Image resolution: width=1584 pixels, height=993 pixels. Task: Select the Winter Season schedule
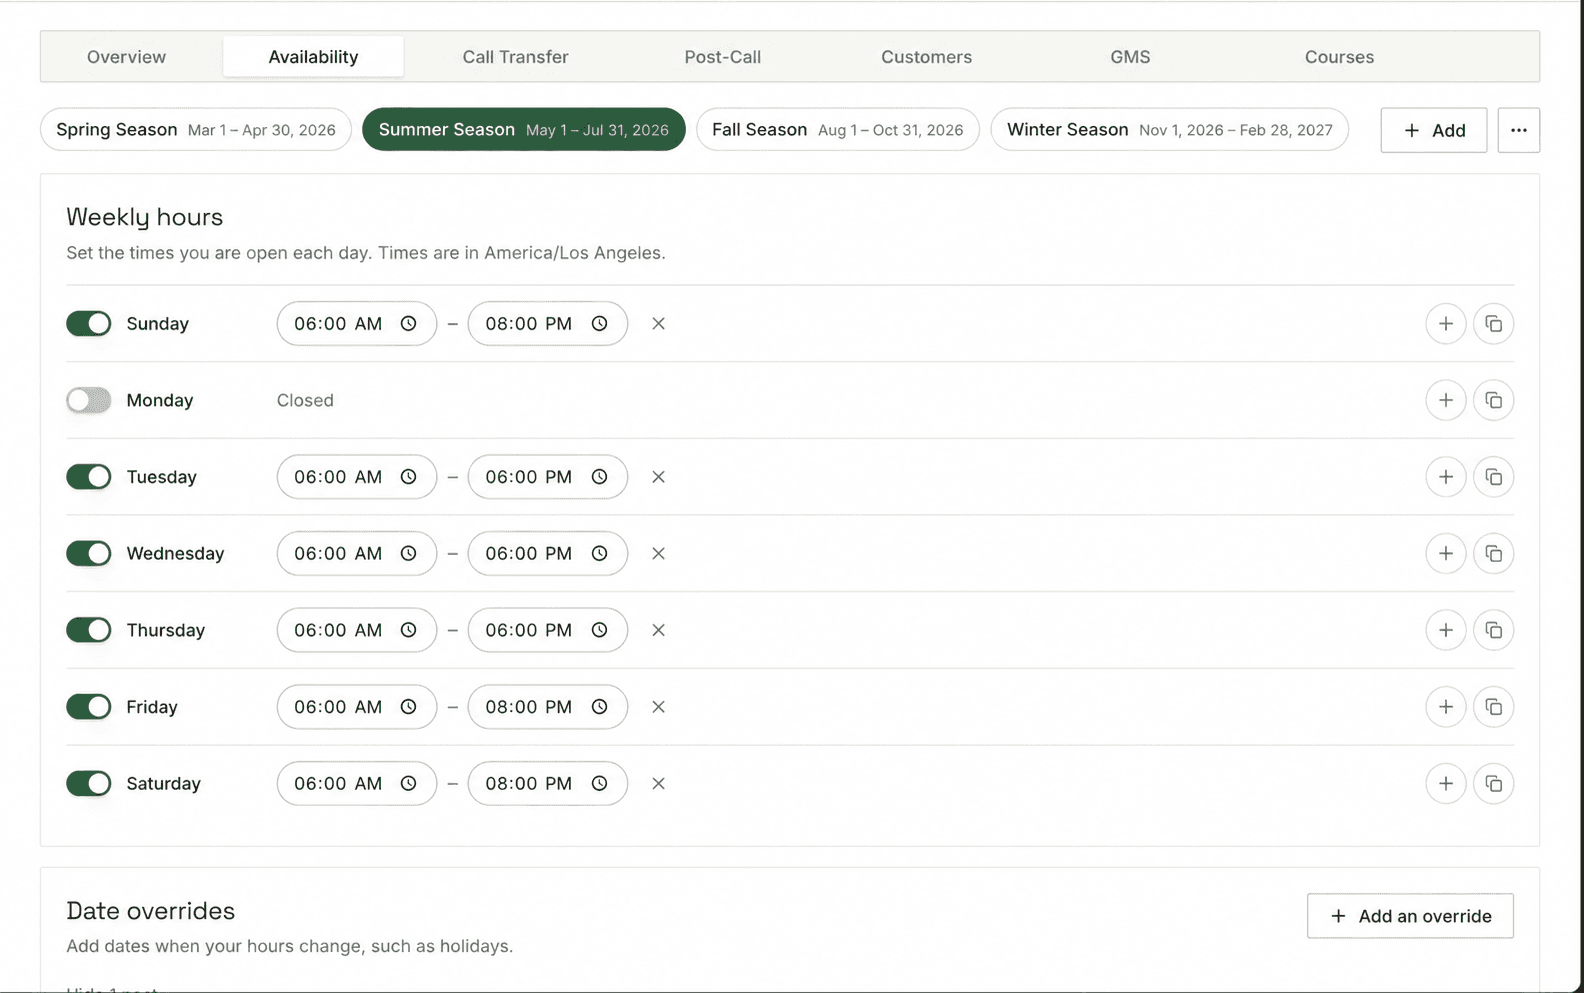point(1169,130)
